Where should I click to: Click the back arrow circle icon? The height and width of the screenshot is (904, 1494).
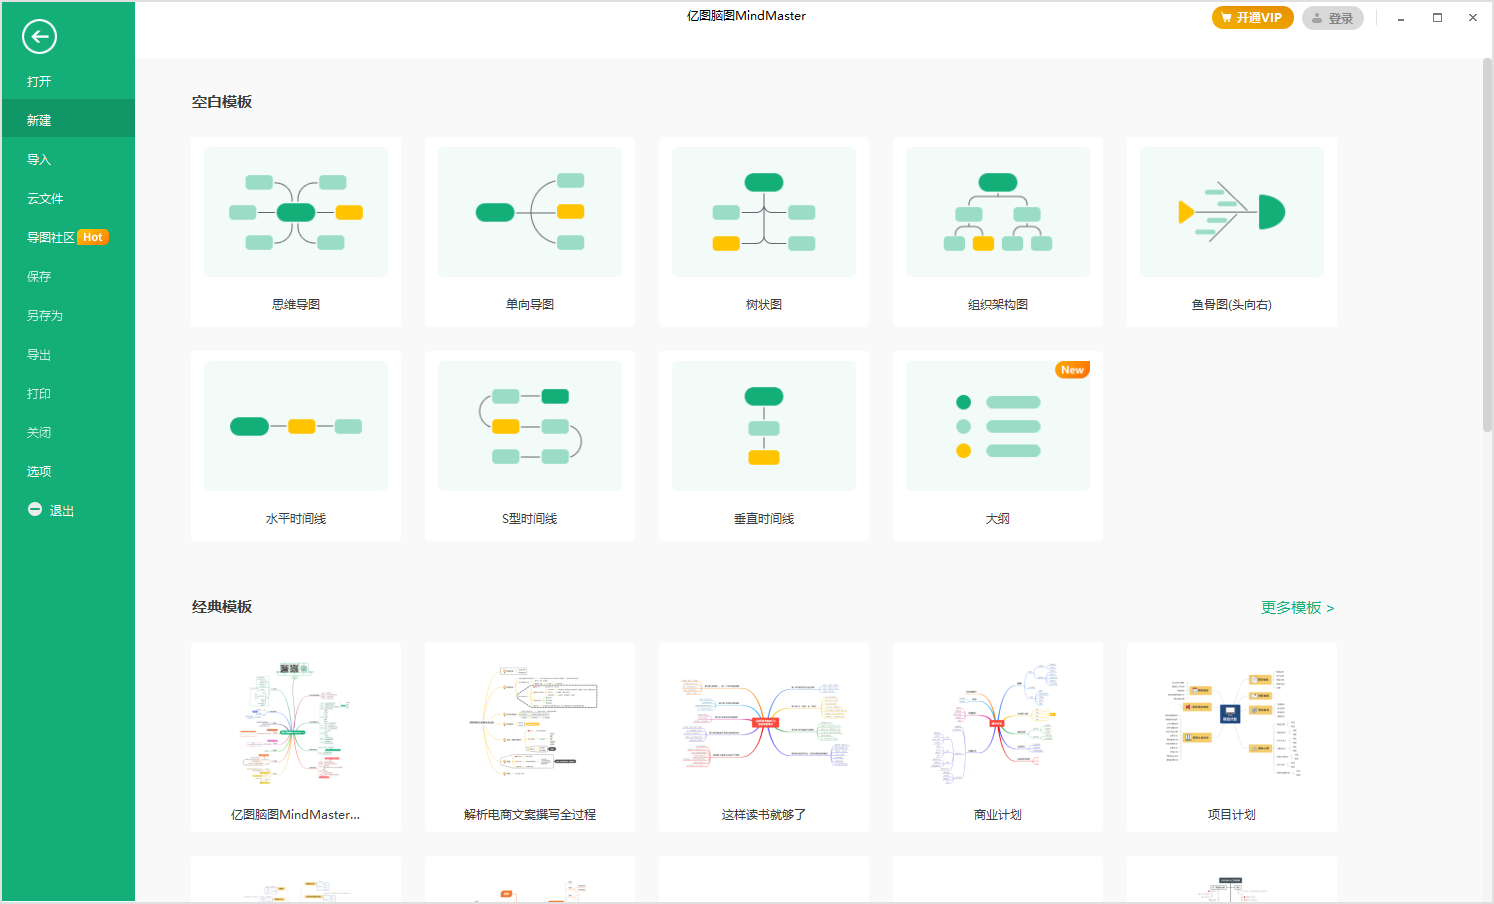pos(39,37)
